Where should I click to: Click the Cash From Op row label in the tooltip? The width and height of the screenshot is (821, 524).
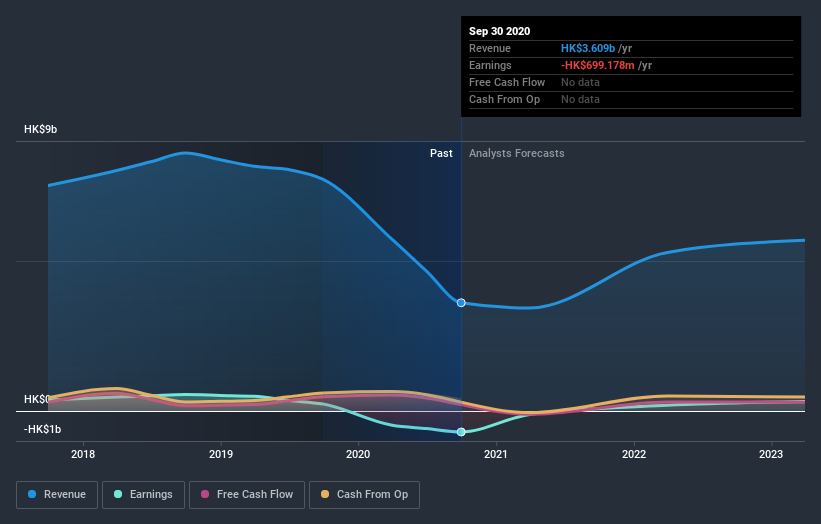tap(504, 99)
